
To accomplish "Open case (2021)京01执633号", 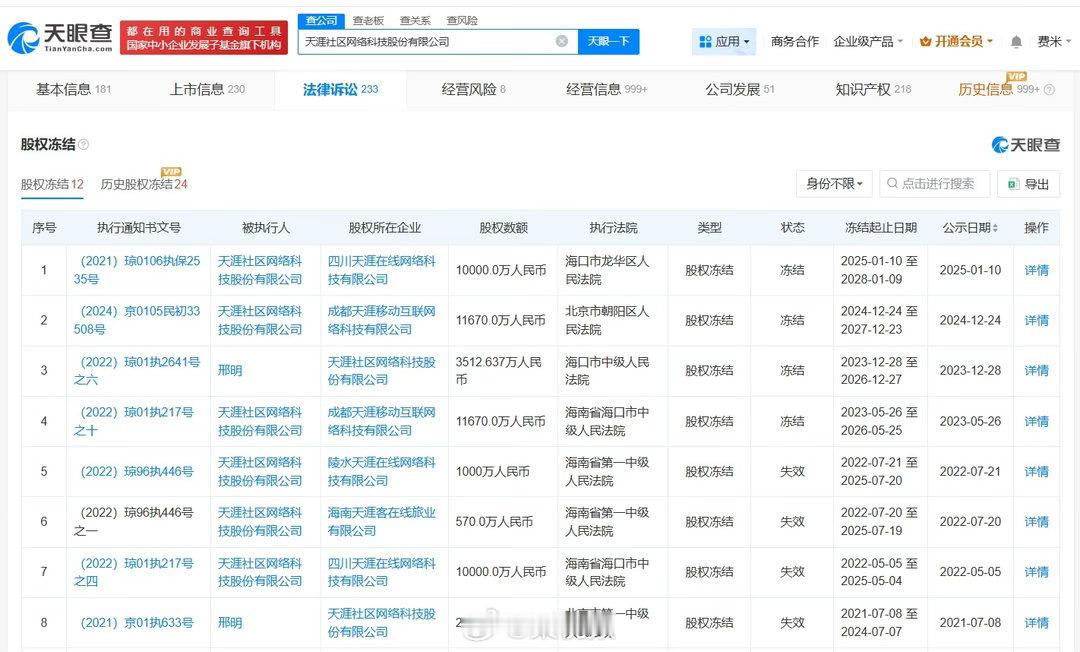I will tap(137, 622).
